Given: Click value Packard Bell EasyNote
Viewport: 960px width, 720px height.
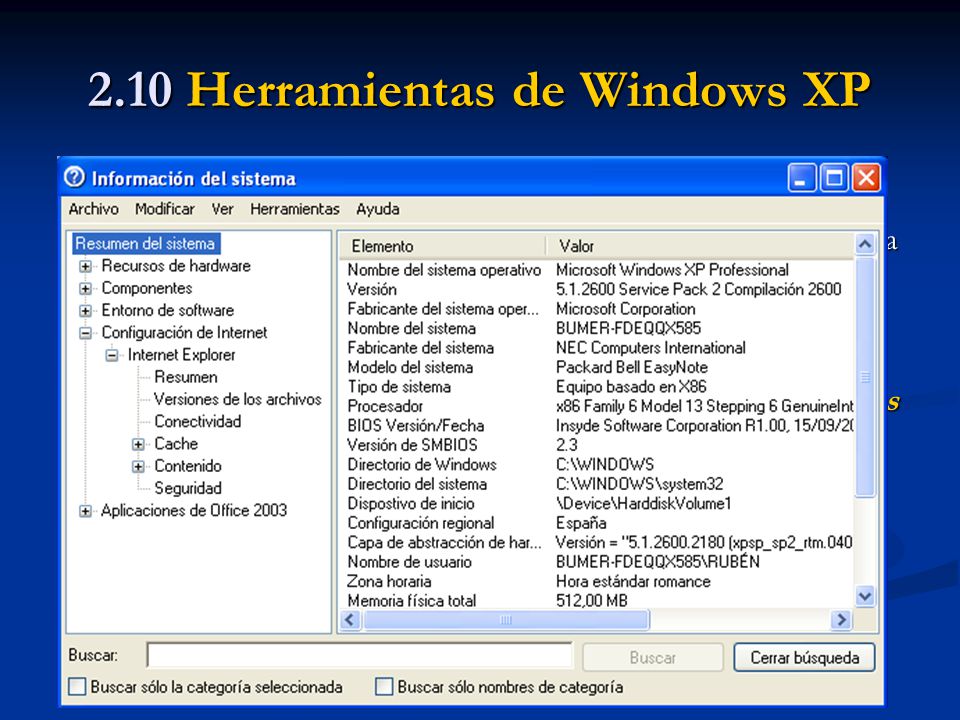Looking at the screenshot, I should [631, 367].
